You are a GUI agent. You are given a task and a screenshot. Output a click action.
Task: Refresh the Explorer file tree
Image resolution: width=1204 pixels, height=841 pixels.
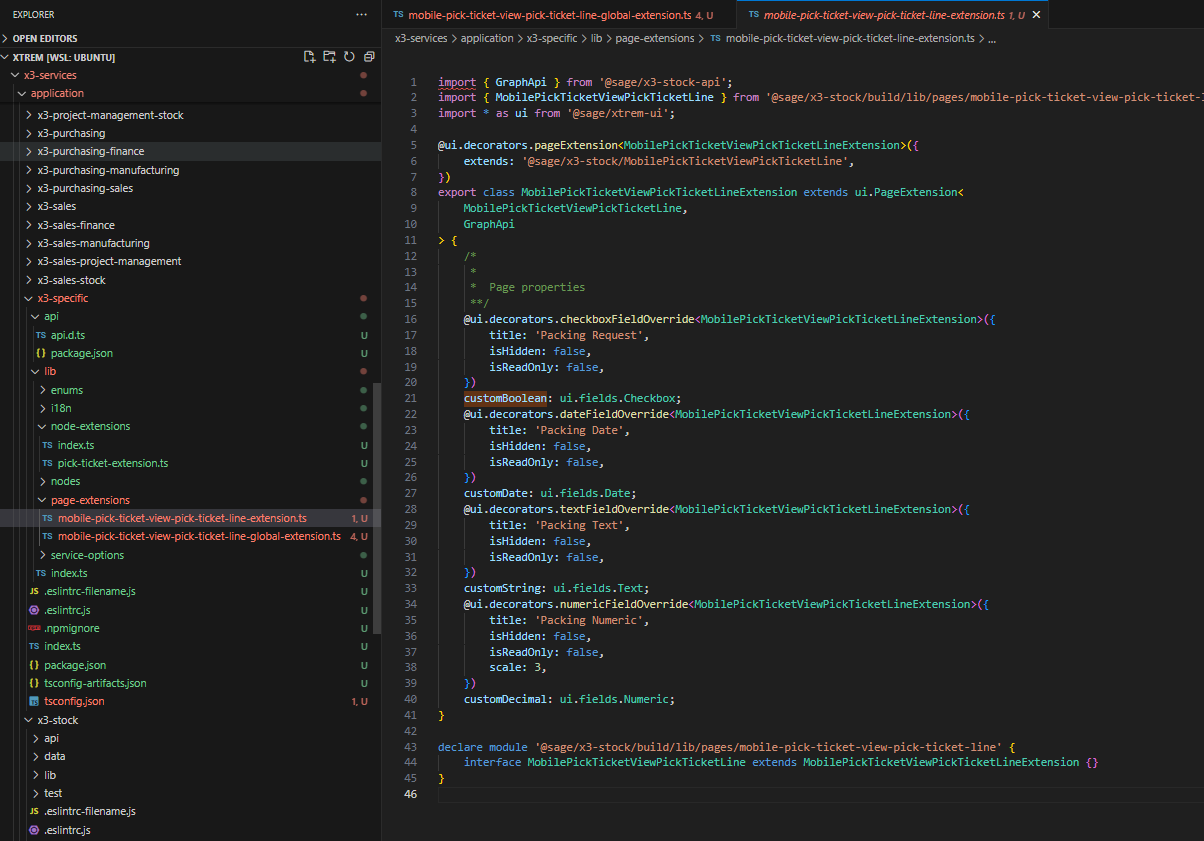coord(349,57)
